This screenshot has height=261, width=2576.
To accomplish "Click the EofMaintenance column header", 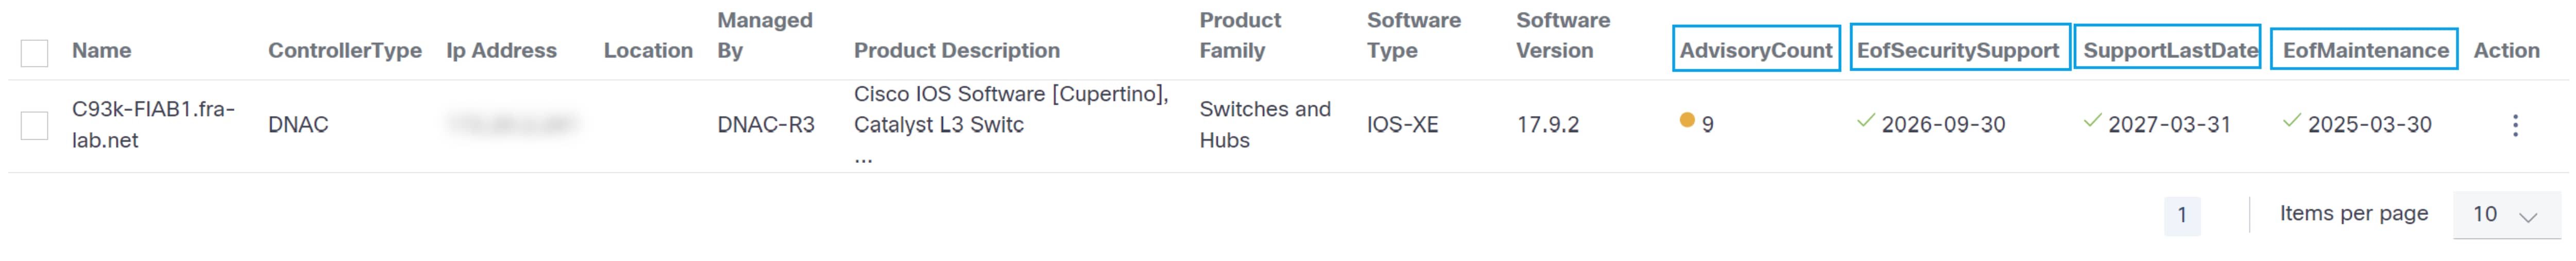I will click(2365, 50).
